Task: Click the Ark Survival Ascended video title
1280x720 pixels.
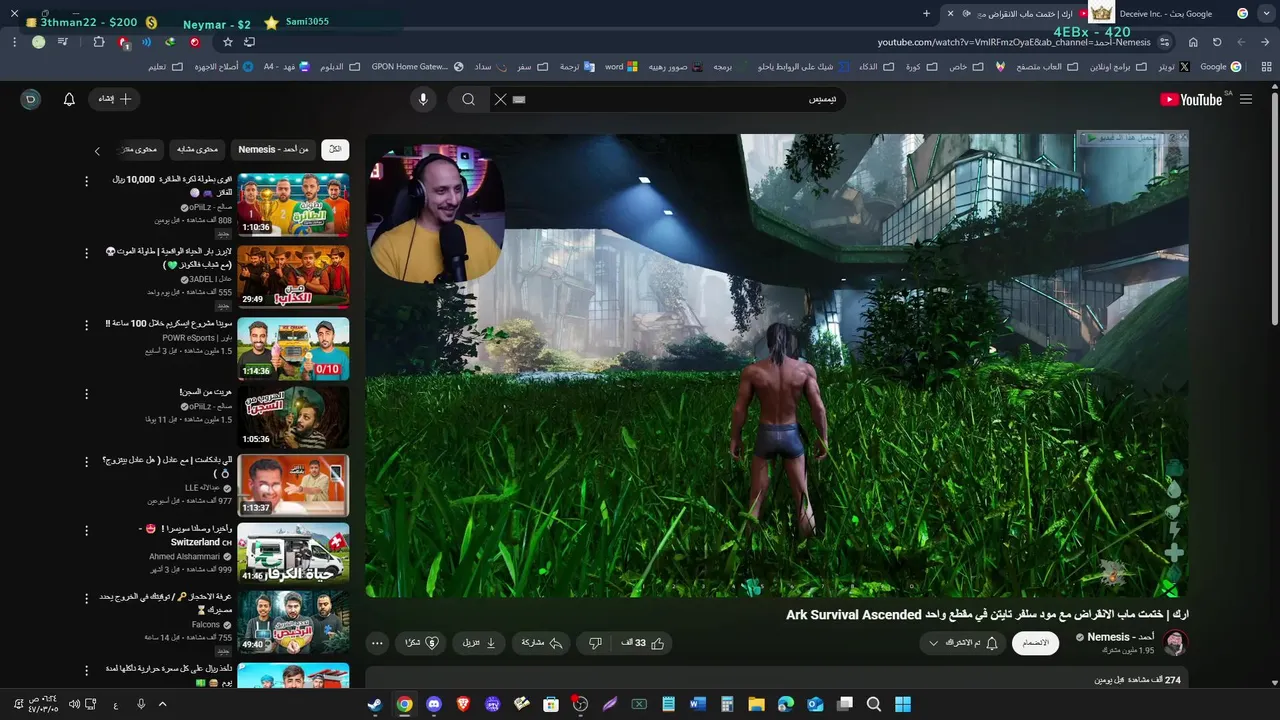Action: pos(987,615)
